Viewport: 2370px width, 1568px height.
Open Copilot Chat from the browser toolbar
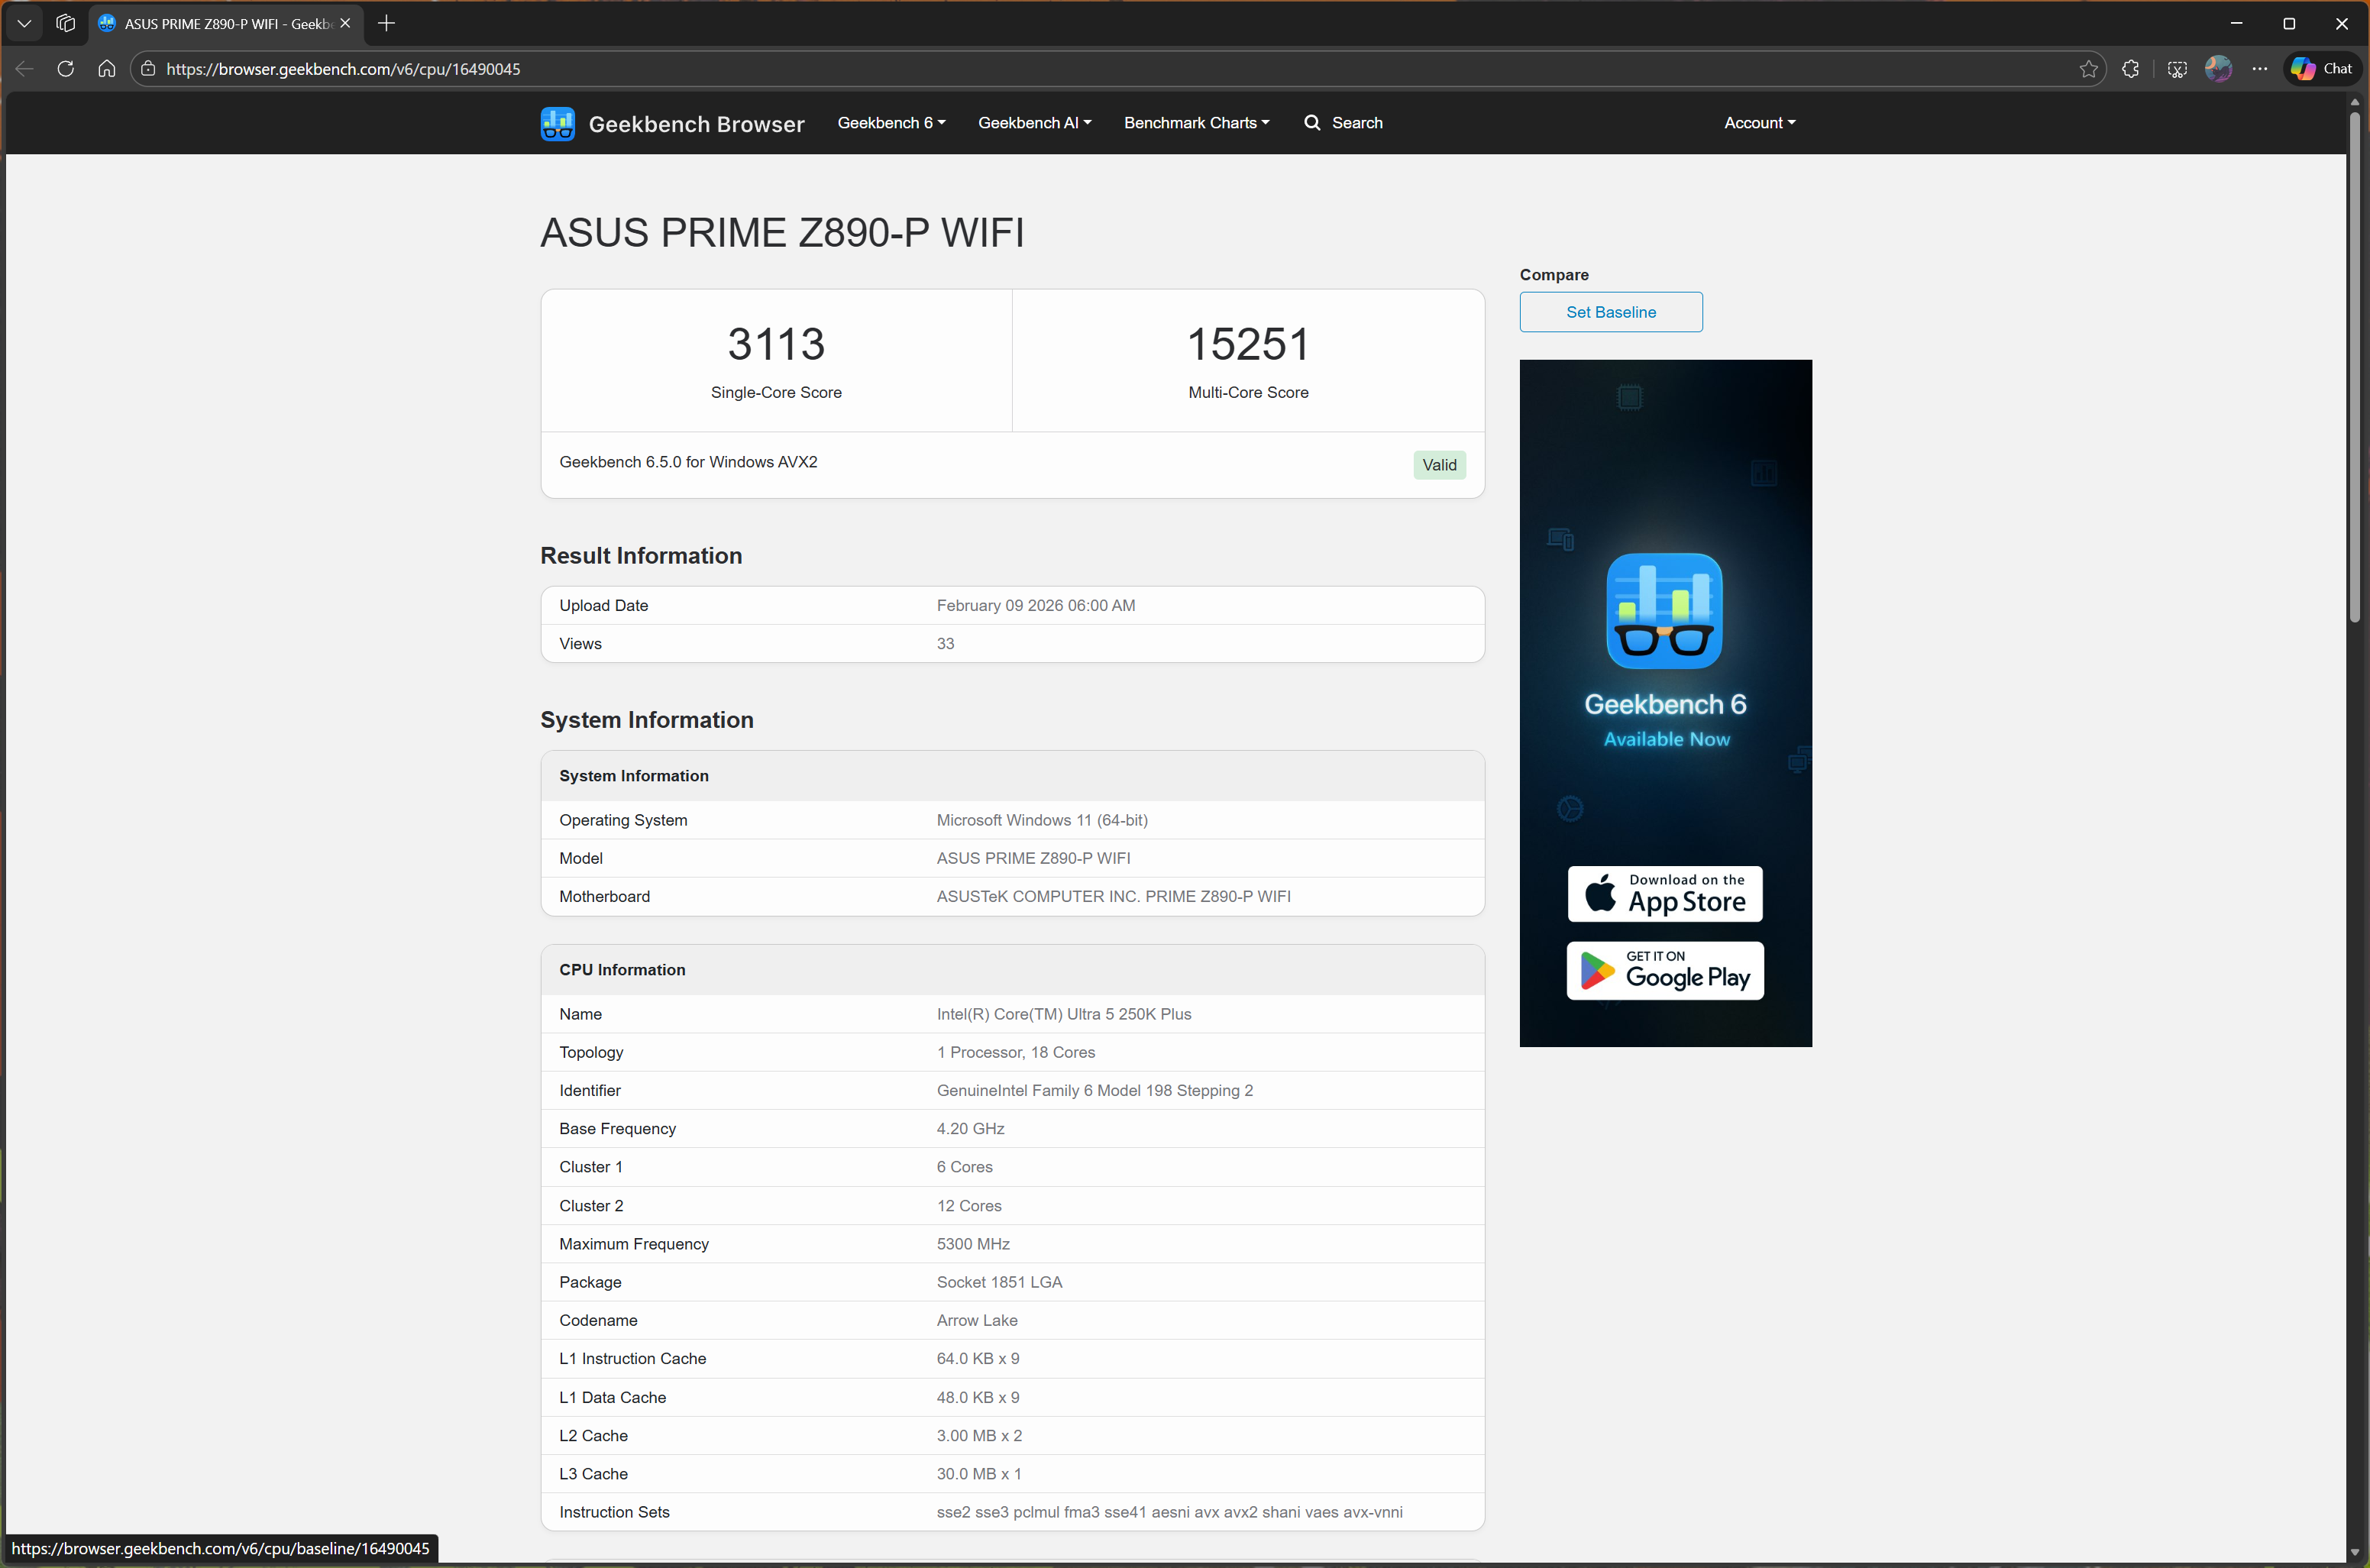click(2322, 68)
